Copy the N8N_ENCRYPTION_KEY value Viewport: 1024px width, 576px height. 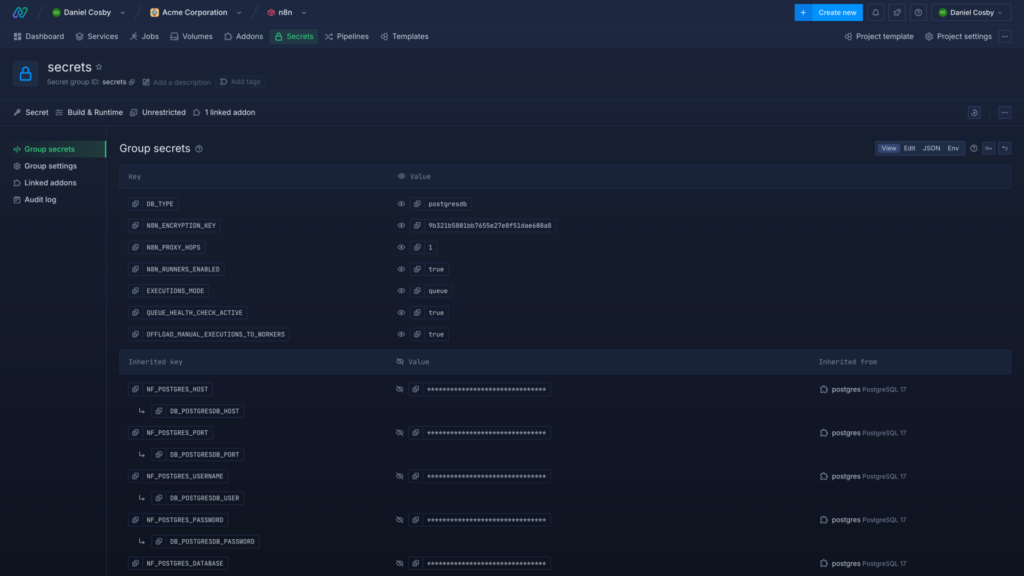point(417,226)
